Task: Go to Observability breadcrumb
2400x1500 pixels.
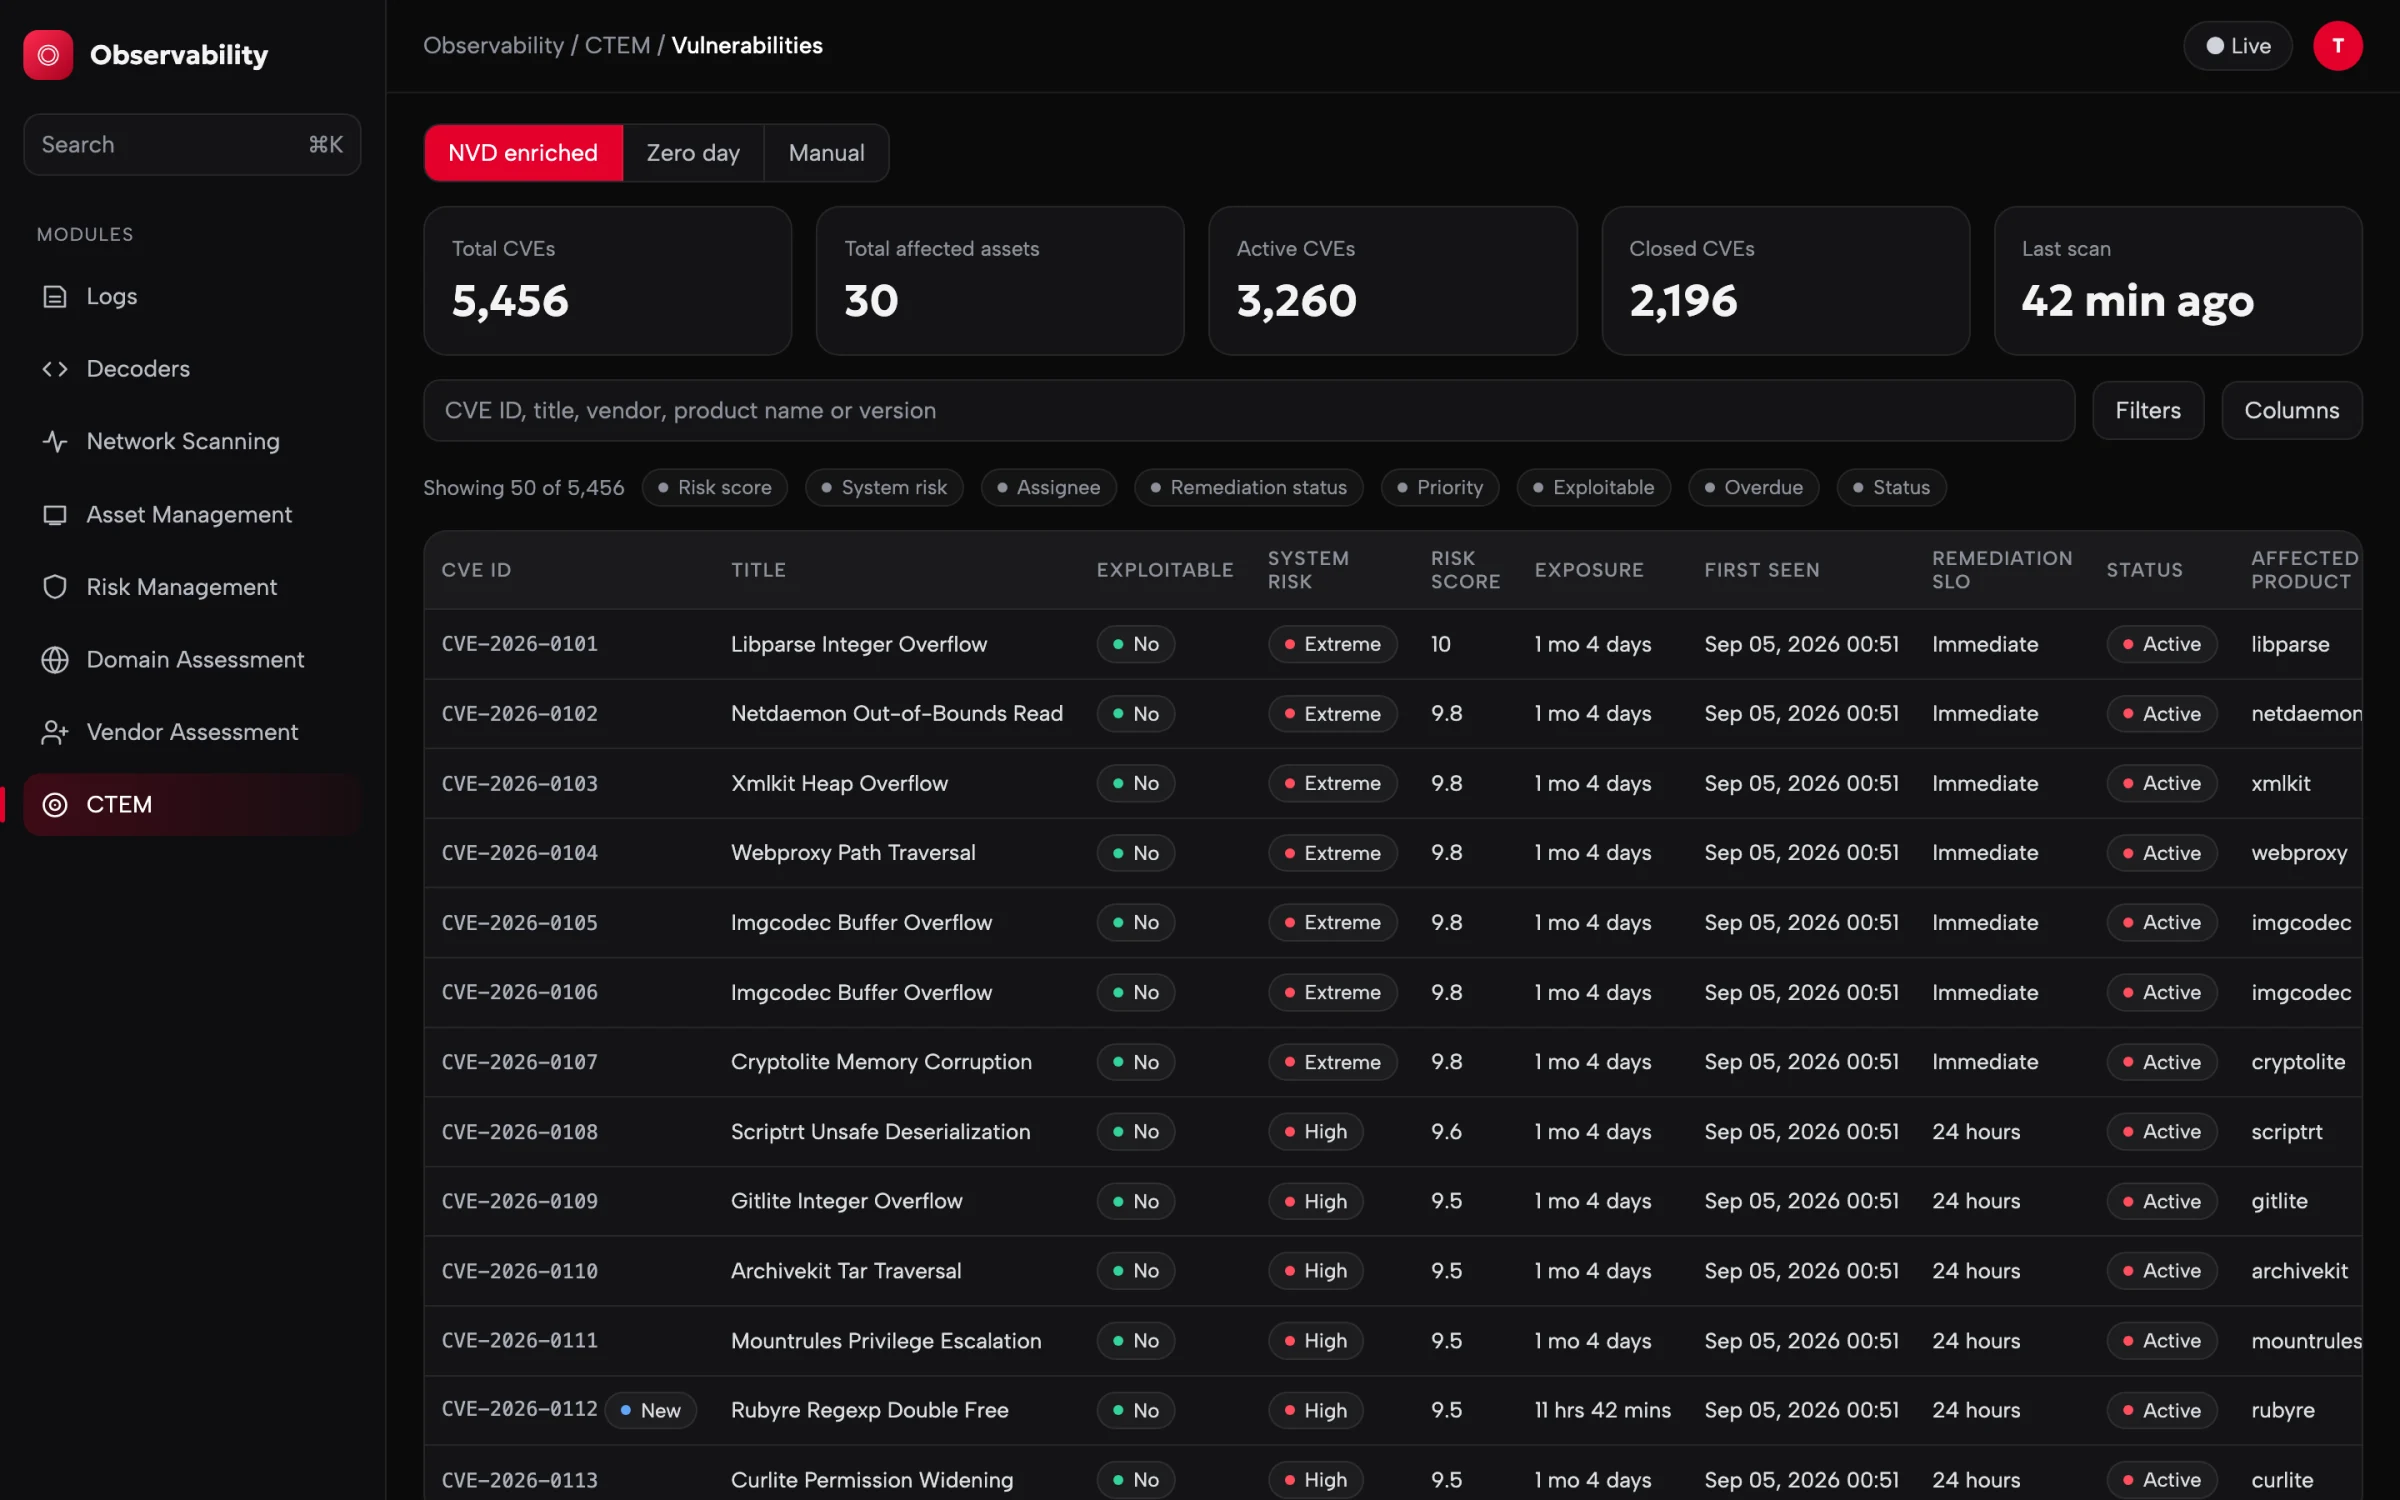Action: pyautogui.click(x=493, y=46)
